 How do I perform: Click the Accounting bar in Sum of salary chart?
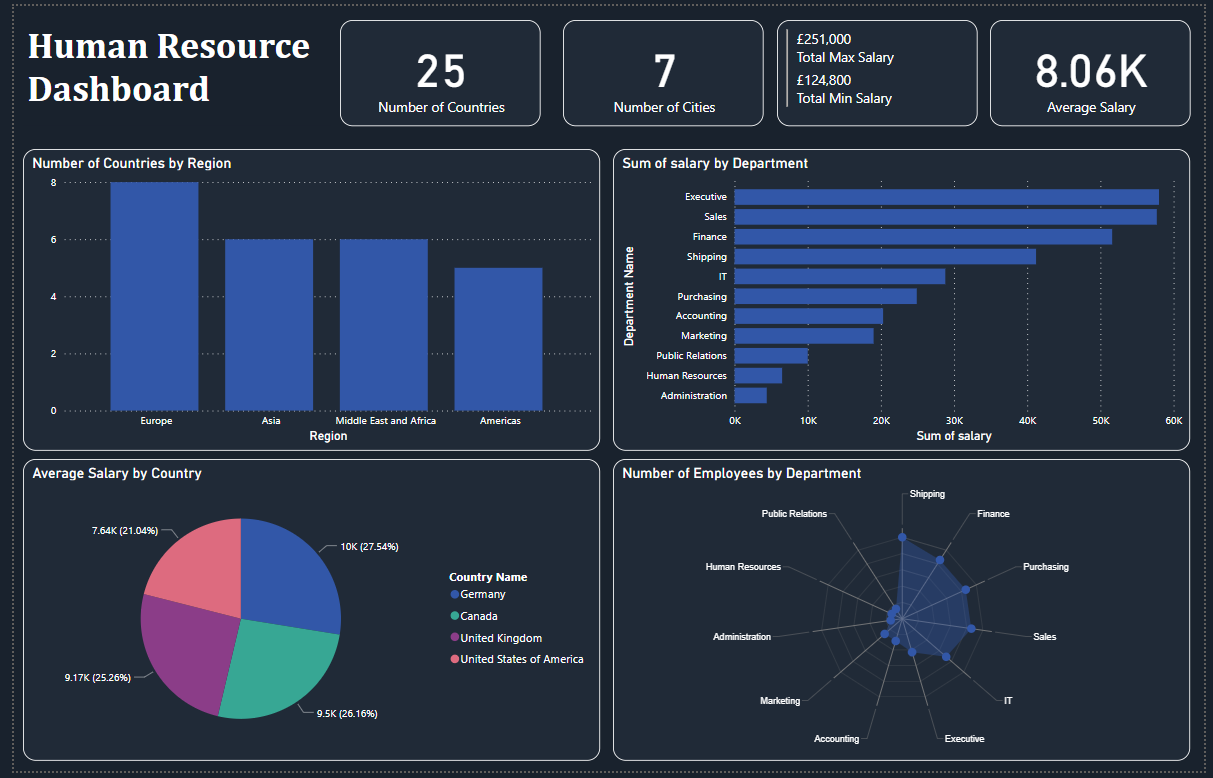809,316
